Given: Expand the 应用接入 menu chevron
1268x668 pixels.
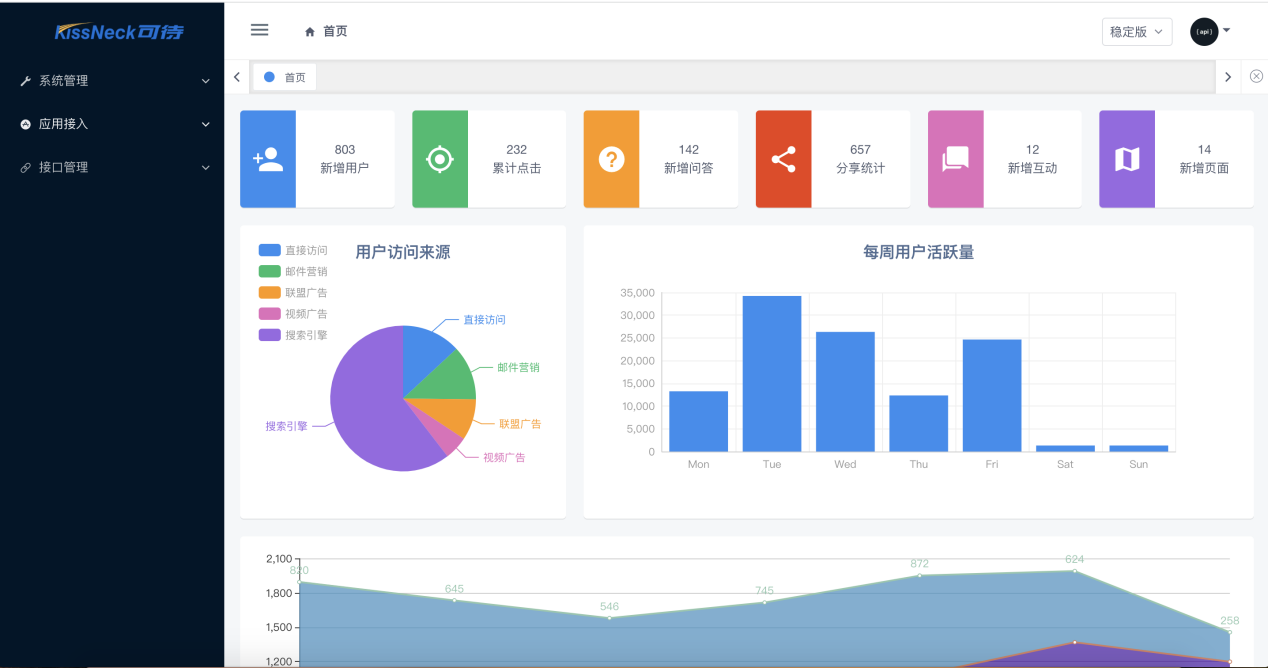Looking at the screenshot, I should click(206, 124).
